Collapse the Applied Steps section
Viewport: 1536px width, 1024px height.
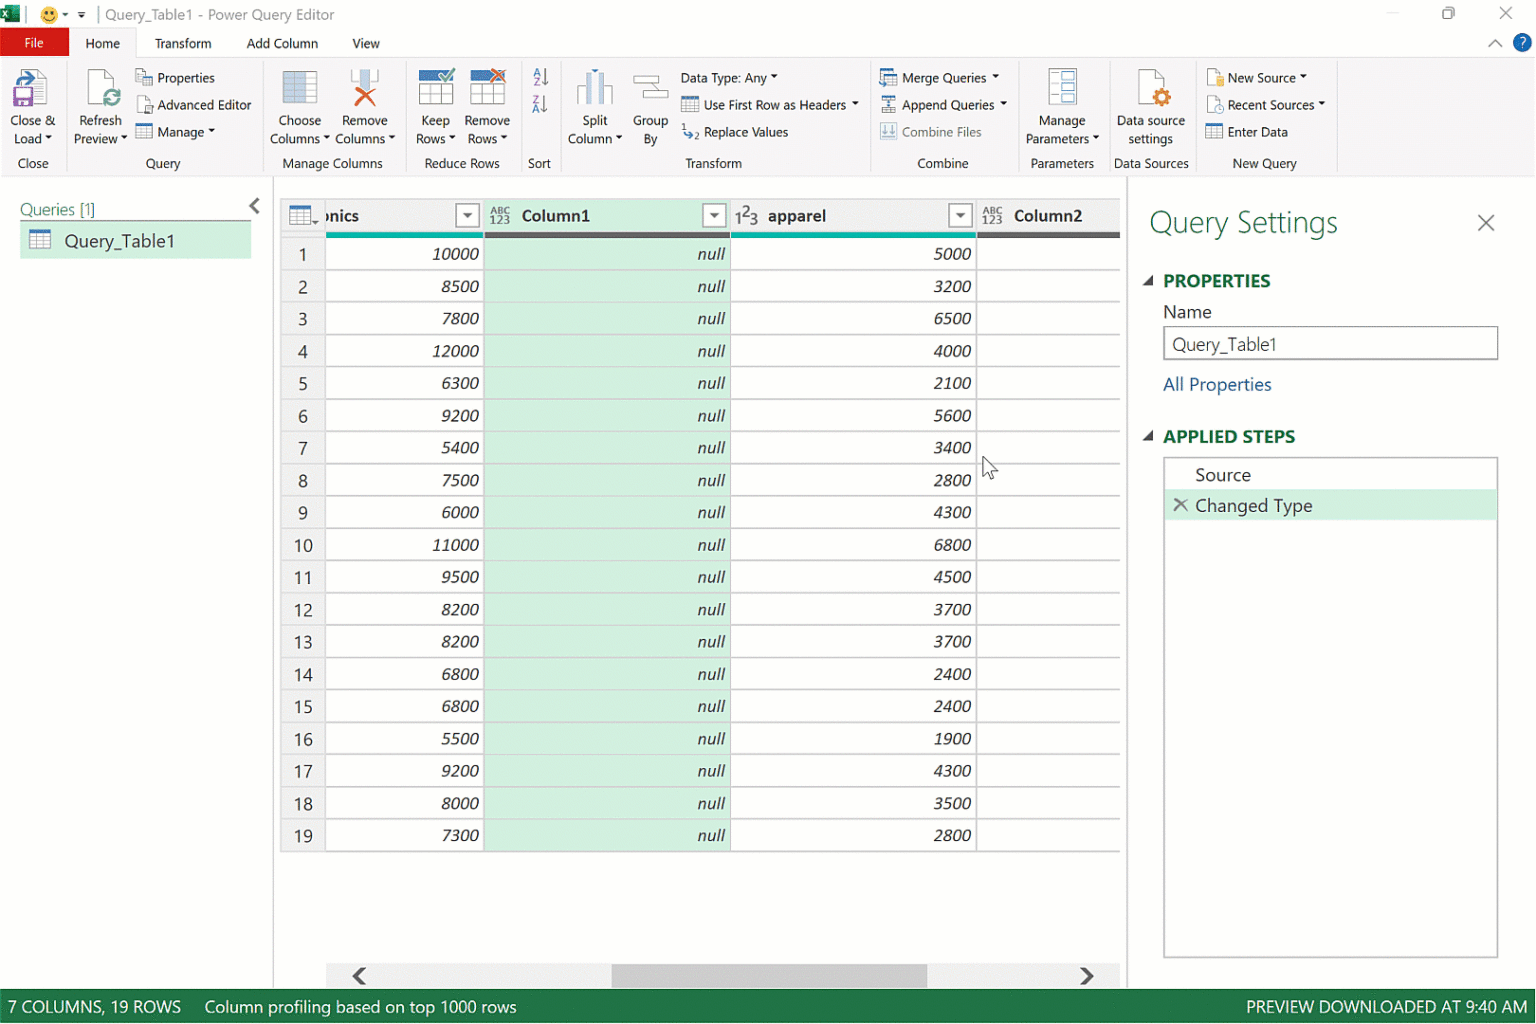tap(1149, 437)
